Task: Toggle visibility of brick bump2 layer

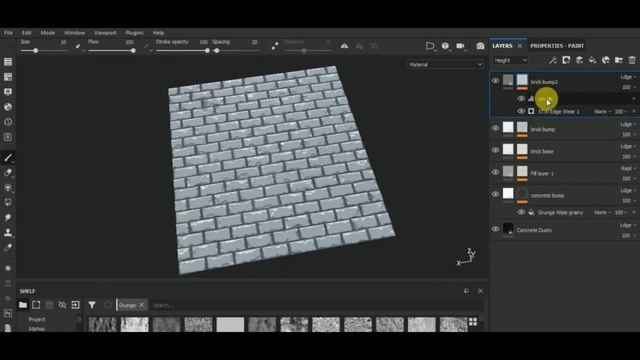Action: 496,81
